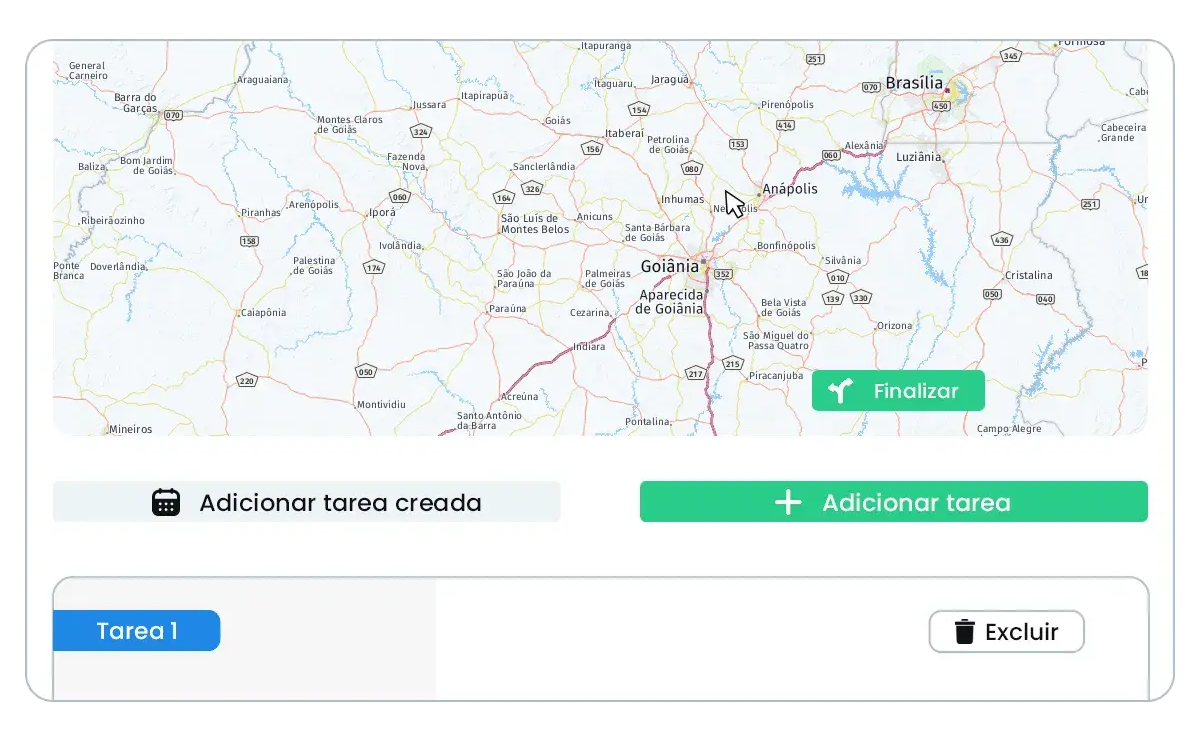Select the Tarea 1 tab label
1200x740 pixels.
(x=137, y=631)
